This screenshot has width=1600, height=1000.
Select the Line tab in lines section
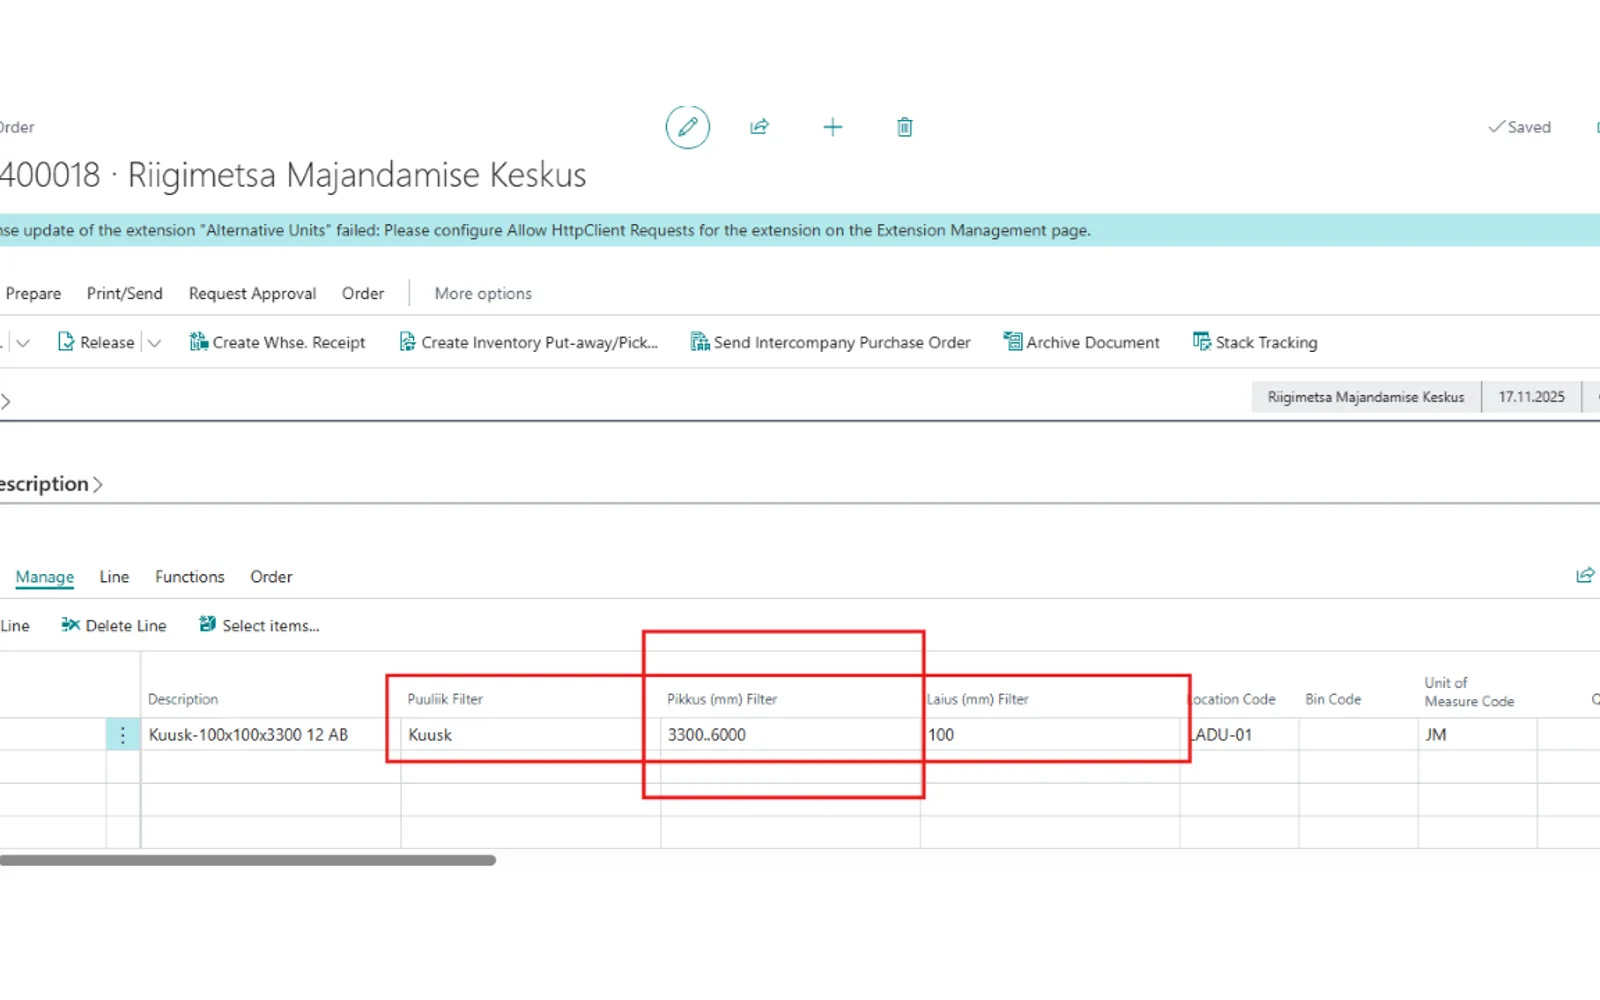(x=114, y=577)
